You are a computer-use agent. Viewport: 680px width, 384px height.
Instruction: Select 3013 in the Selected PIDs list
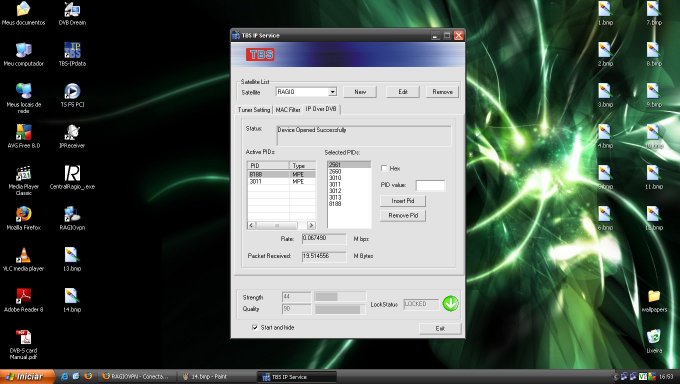pyautogui.click(x=349, y=197)
